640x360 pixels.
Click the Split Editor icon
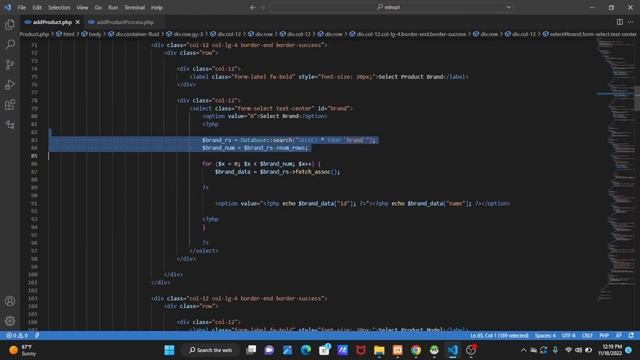620,22
